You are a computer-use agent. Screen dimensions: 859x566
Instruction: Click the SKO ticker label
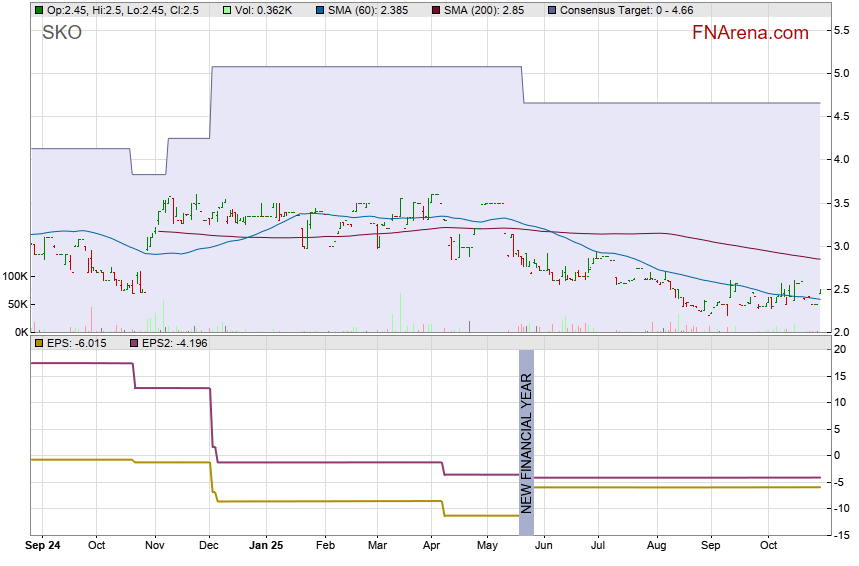(62, 33)
